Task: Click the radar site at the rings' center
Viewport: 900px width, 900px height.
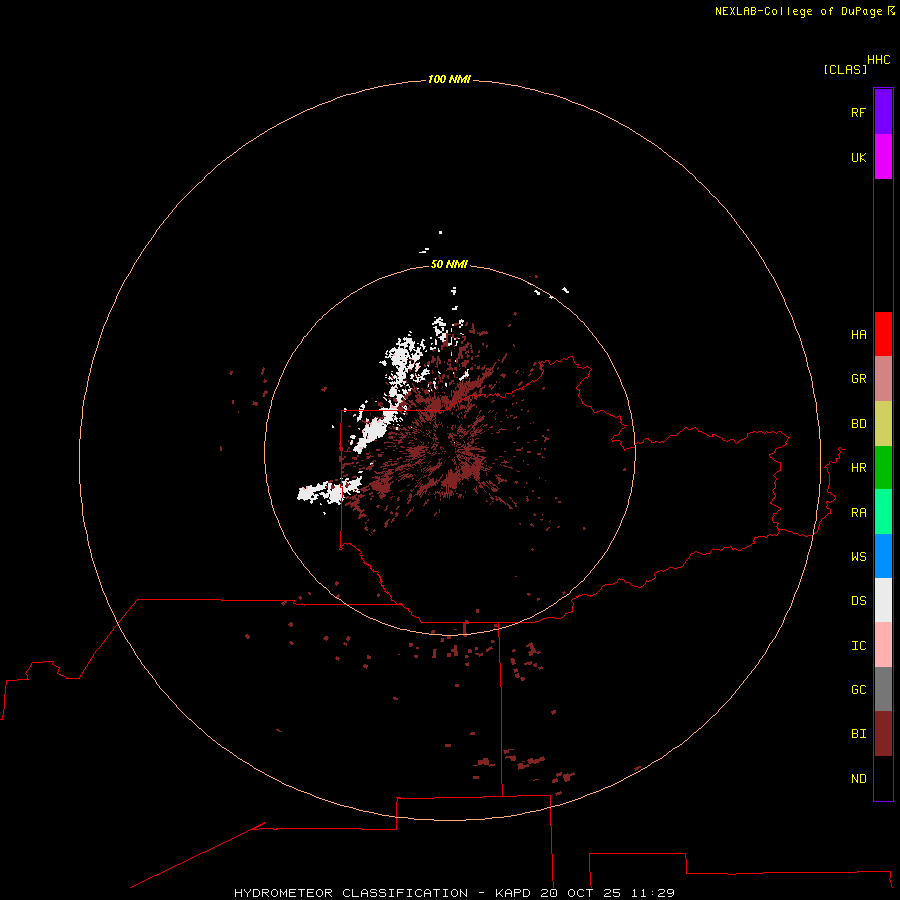Action: (x=450, y=450)
